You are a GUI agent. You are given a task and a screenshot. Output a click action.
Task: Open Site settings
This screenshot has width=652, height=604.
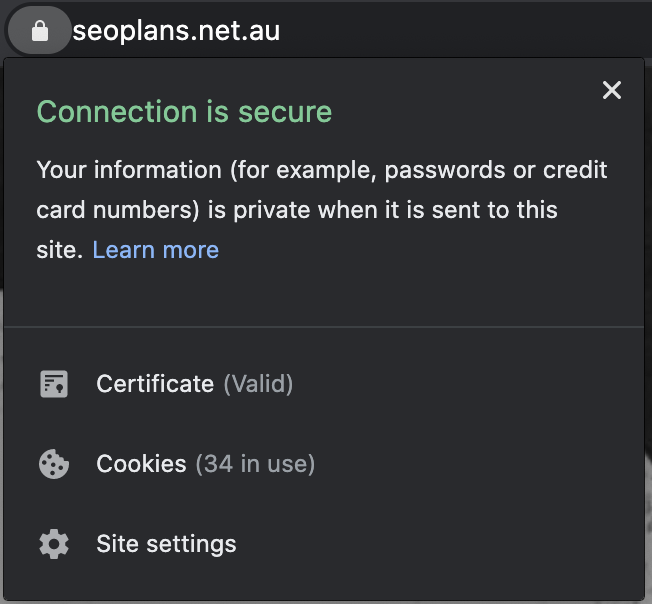[324, 544]
